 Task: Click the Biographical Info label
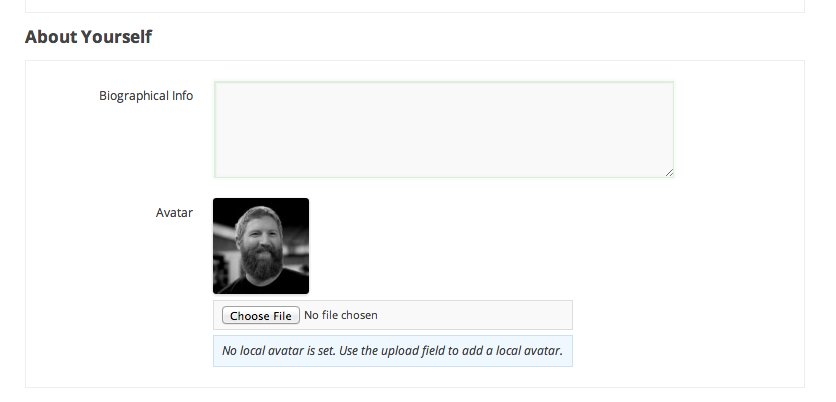coord(146,96)
